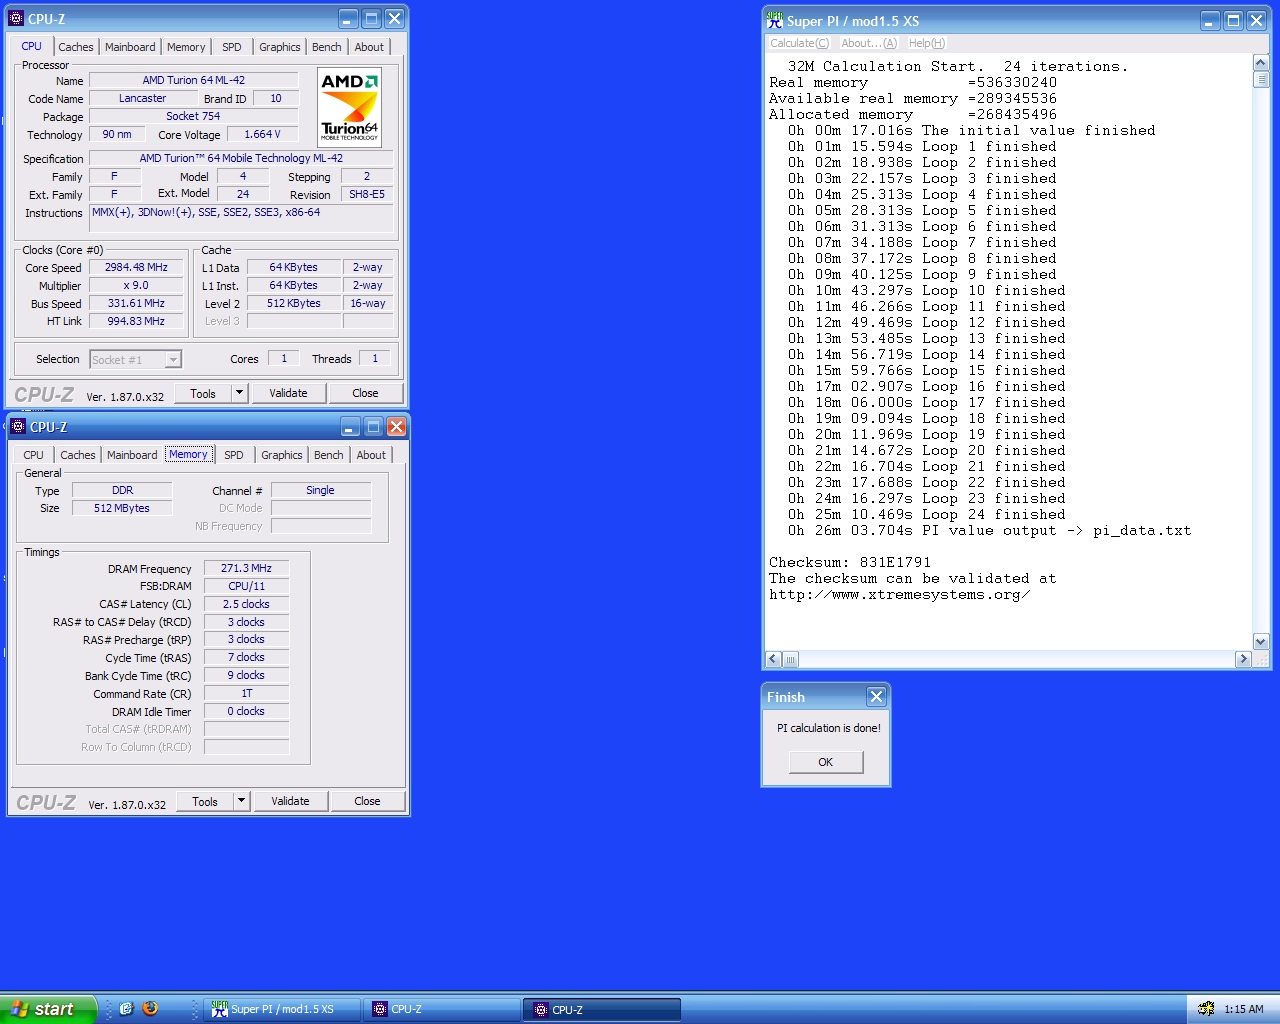This screenshot has height=1024, width=1280.
Task: Click the CPU-Z title bar icon in top window
Action: pos(16,19)
